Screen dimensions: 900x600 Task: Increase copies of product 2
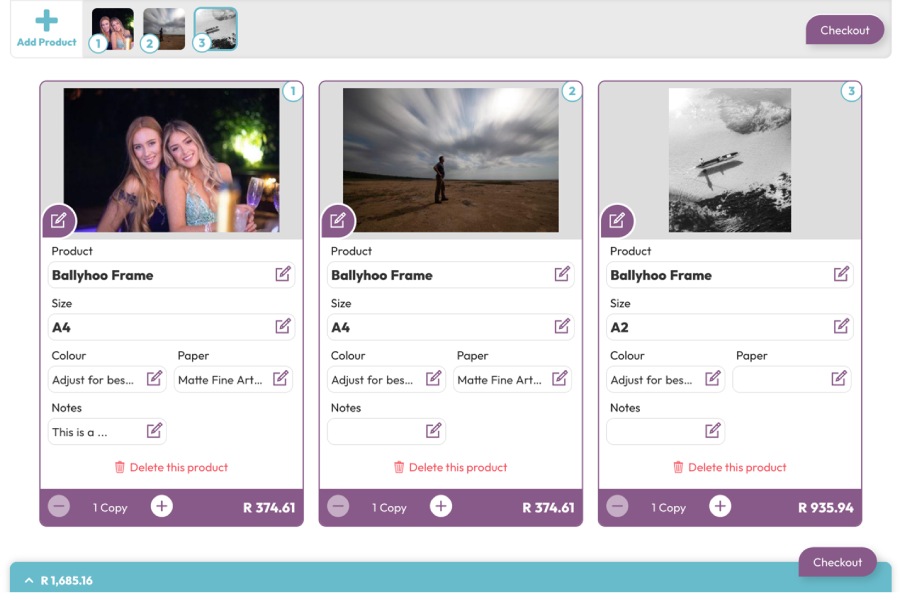click(441, 506)
